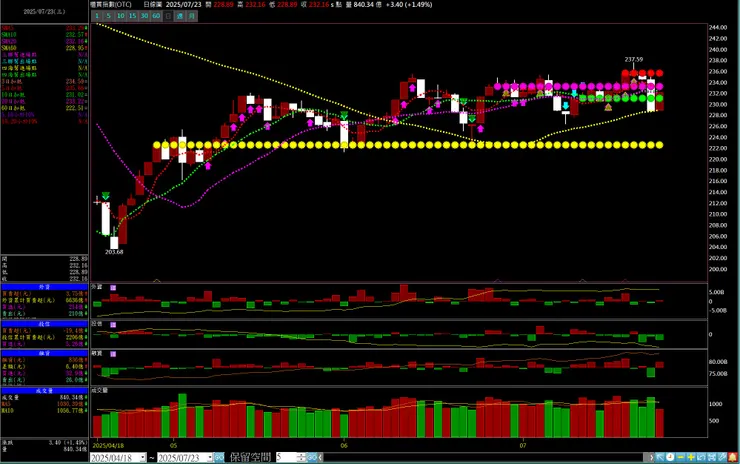Click the scroll-left arrow of chart scrollbar
The height and width of the screenshot is (464, 740).
[x=320, y=457]
